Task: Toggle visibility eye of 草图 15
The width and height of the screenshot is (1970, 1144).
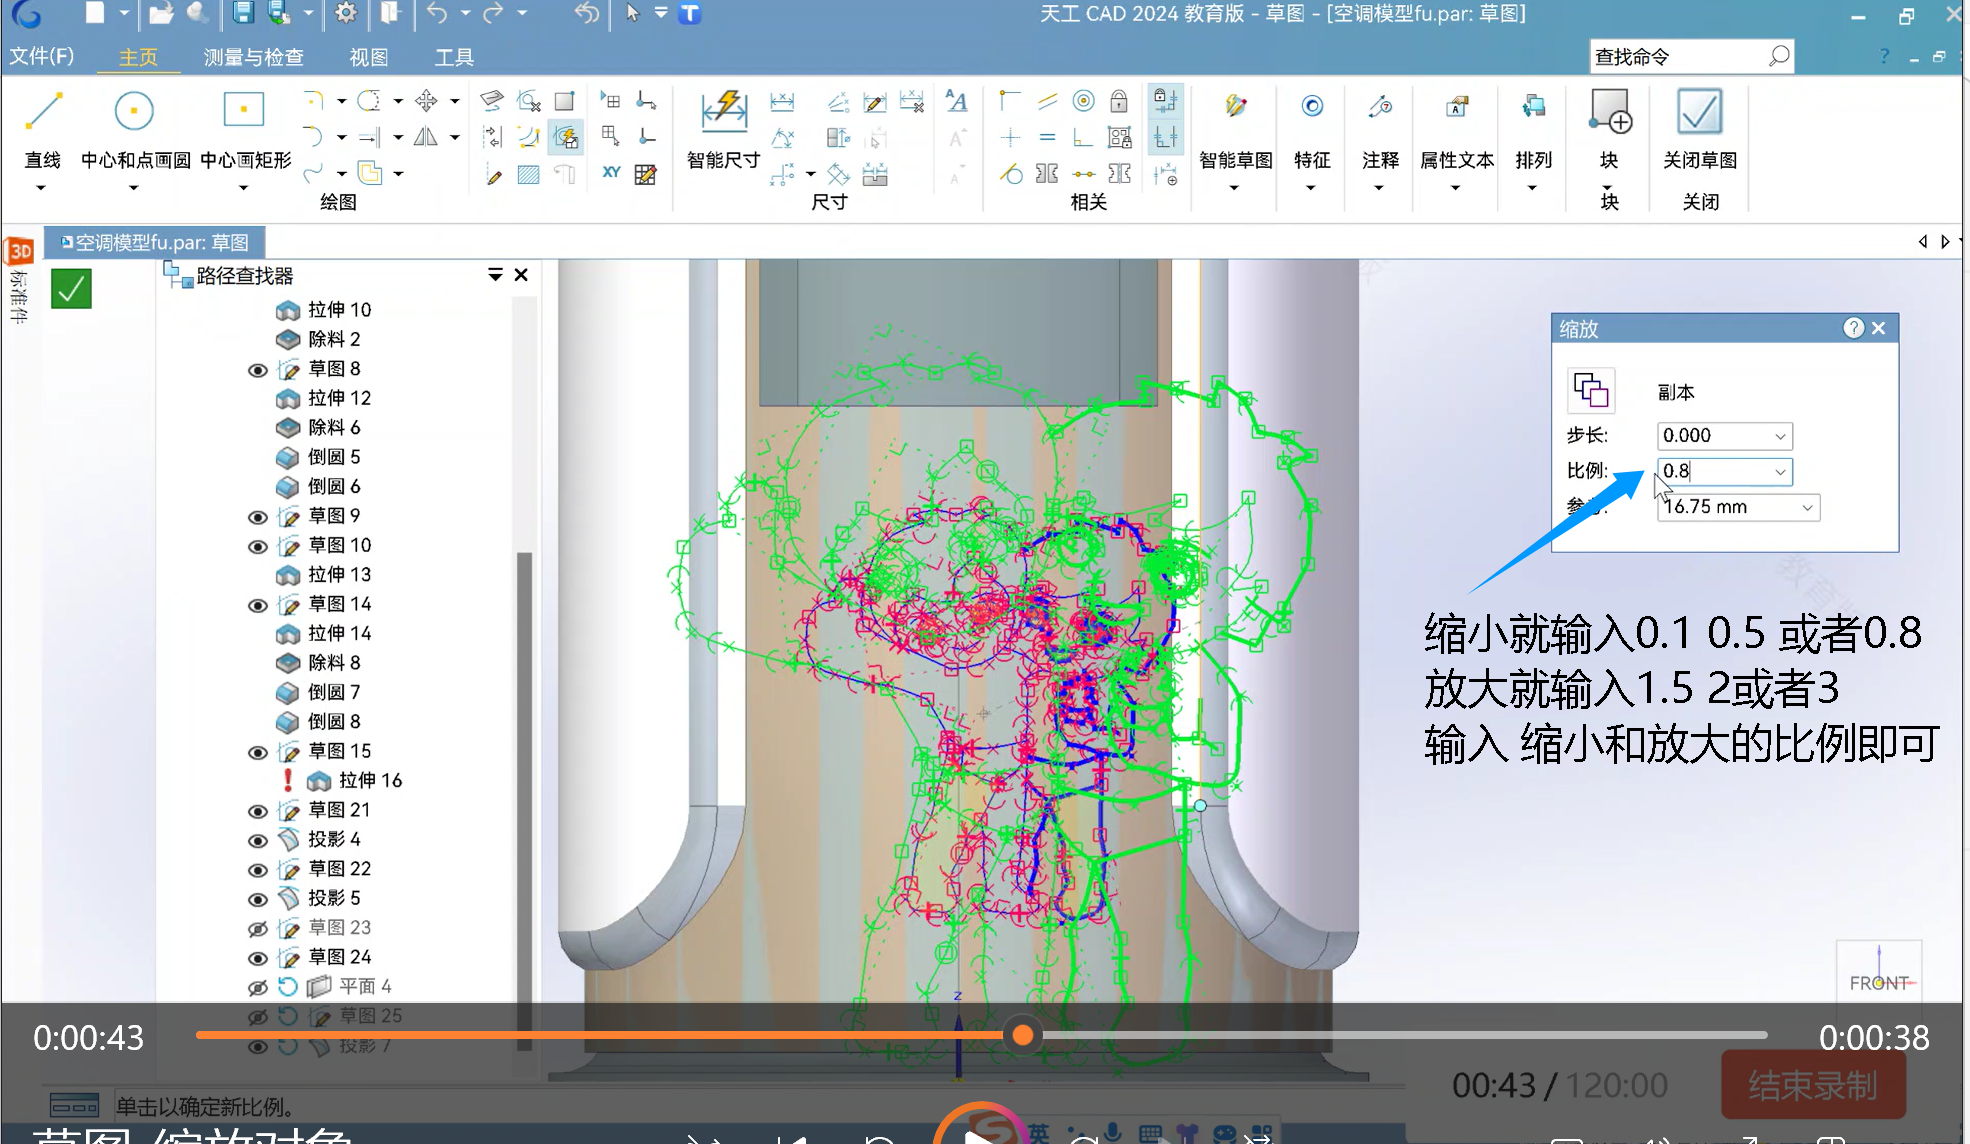Action: tap(258, 752)
